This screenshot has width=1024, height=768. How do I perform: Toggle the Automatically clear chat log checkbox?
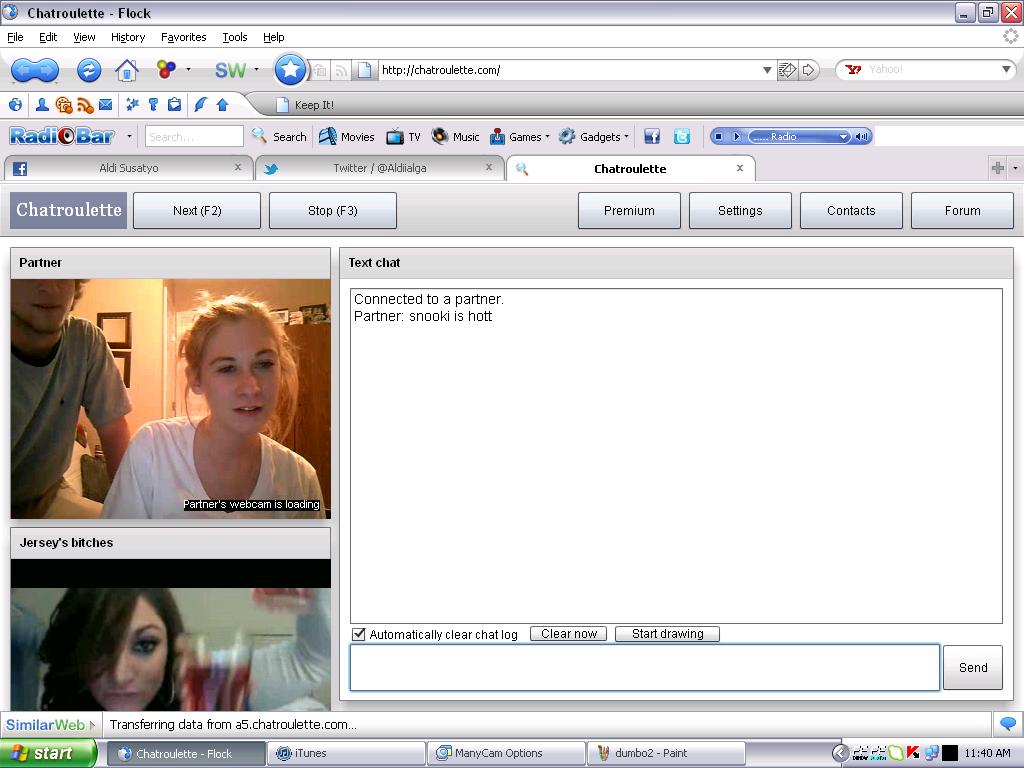pos(359,633)
